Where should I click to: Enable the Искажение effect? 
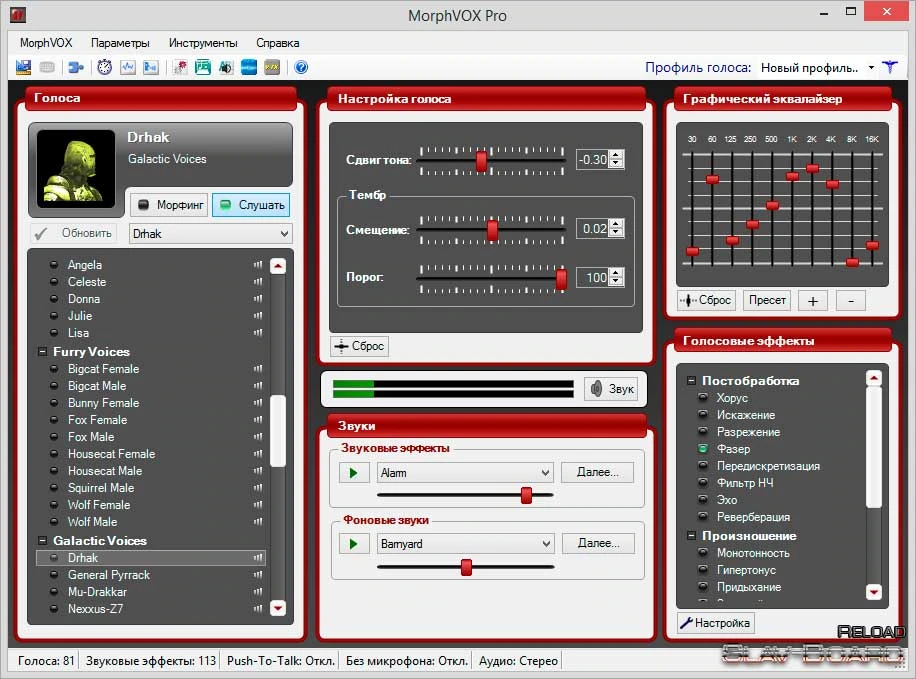(703, 415)
